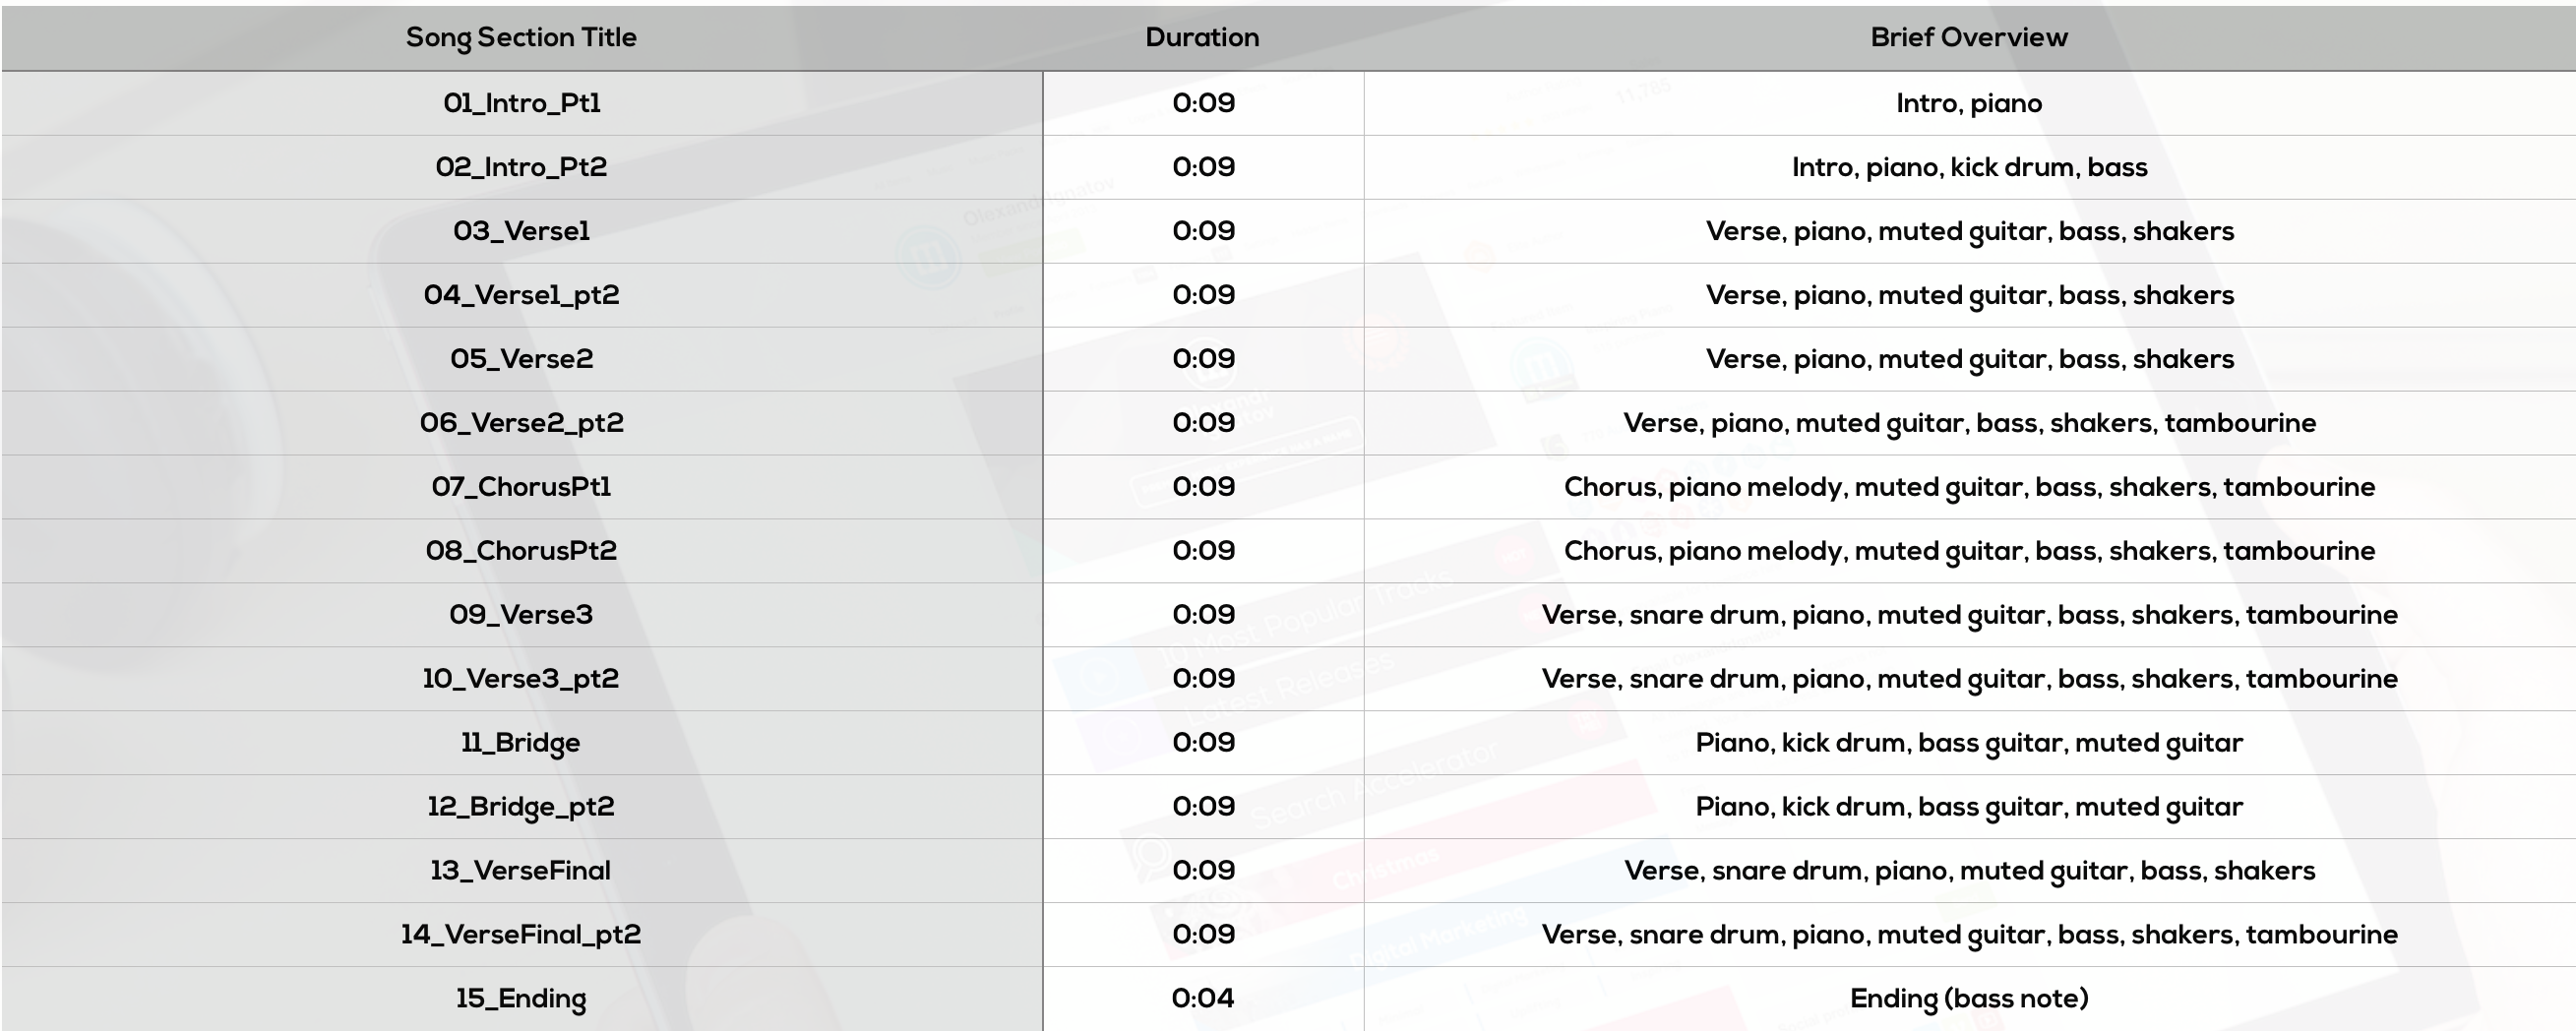Click the 0:09 duration in the 09_Verse3 row
Image resolution: width=2576 pixels, height=1031 pixels.
click(1203, 615)
